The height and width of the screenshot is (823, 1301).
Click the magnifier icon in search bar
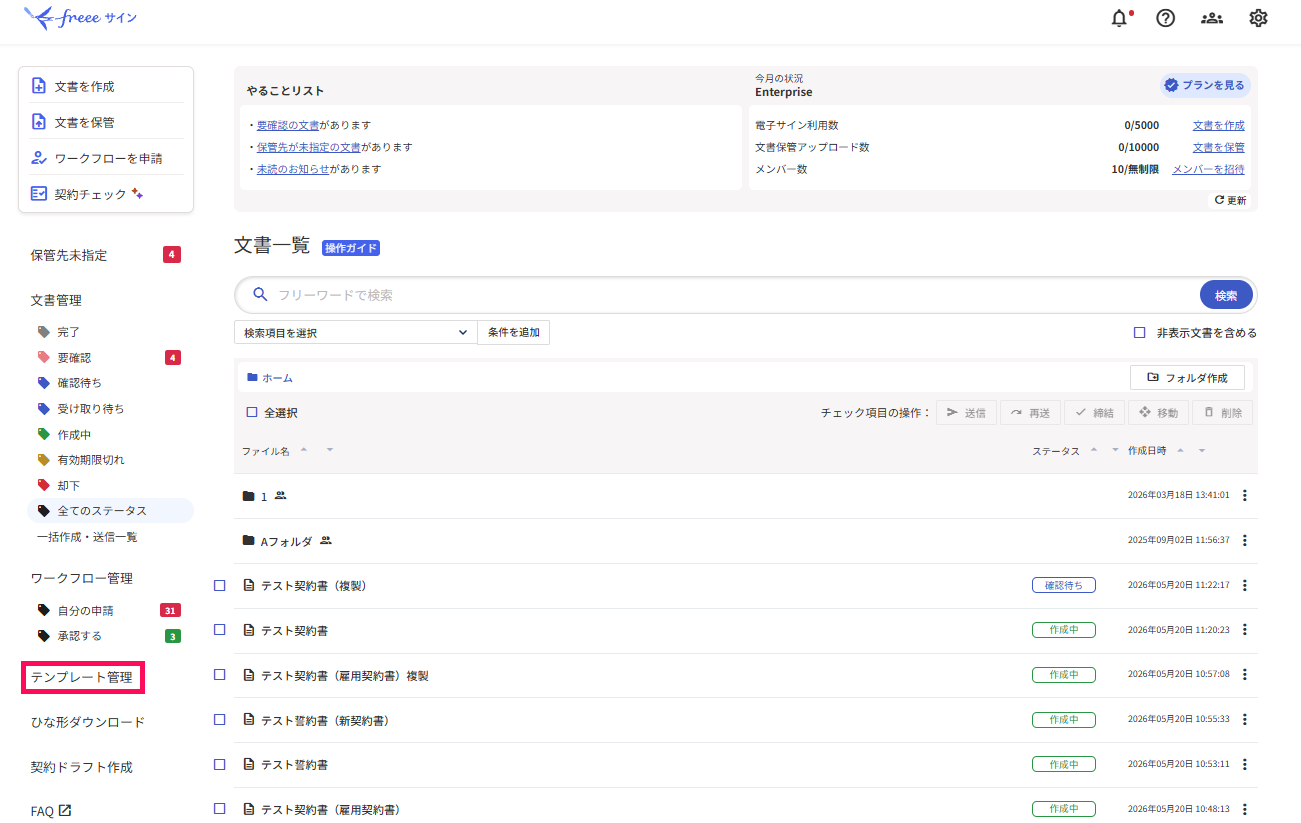(x=260, y=295)
